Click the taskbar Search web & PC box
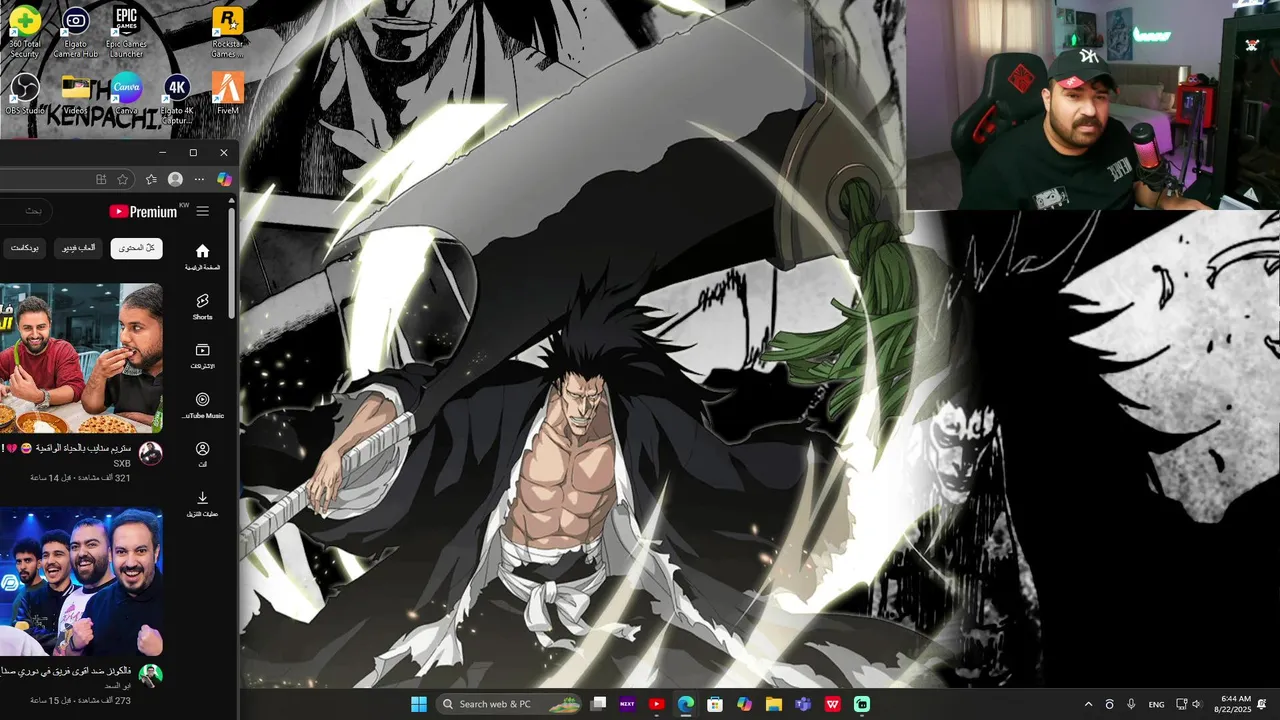The image size is (1280, 720). 510,704
